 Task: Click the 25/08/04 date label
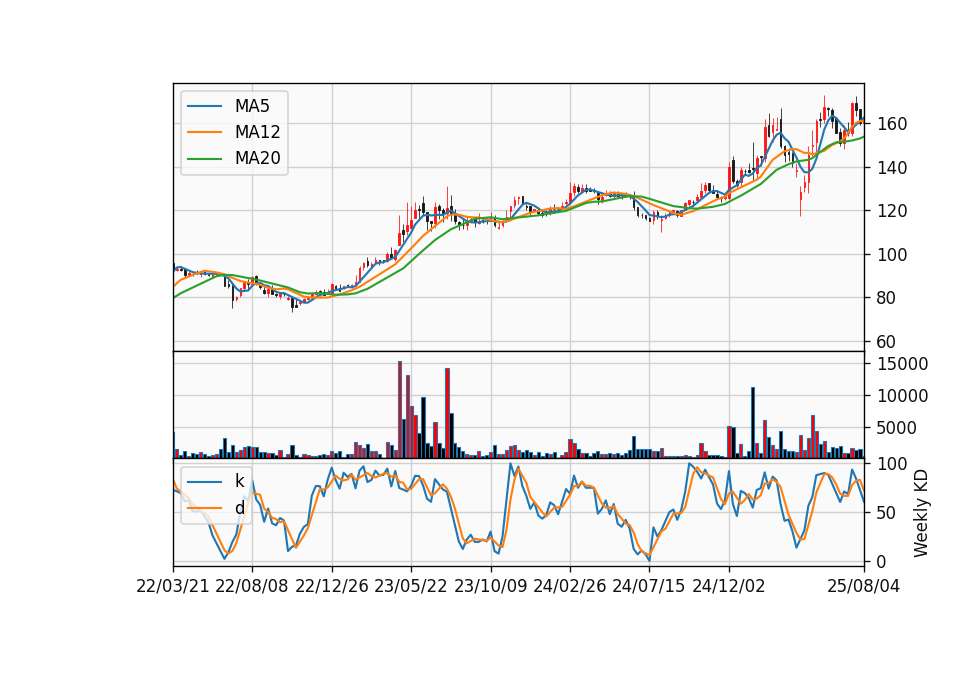pos(863,586)
